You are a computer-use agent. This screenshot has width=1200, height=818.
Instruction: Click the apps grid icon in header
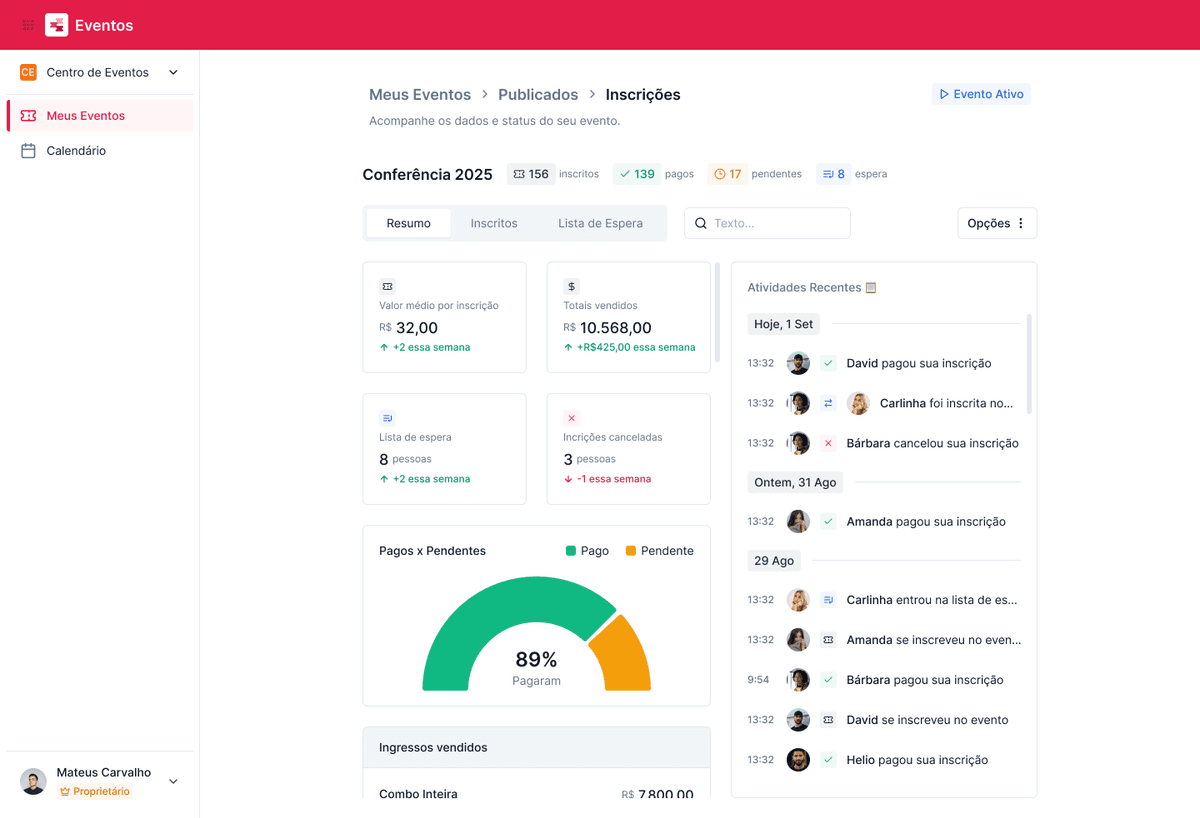[x=28, y=25]
